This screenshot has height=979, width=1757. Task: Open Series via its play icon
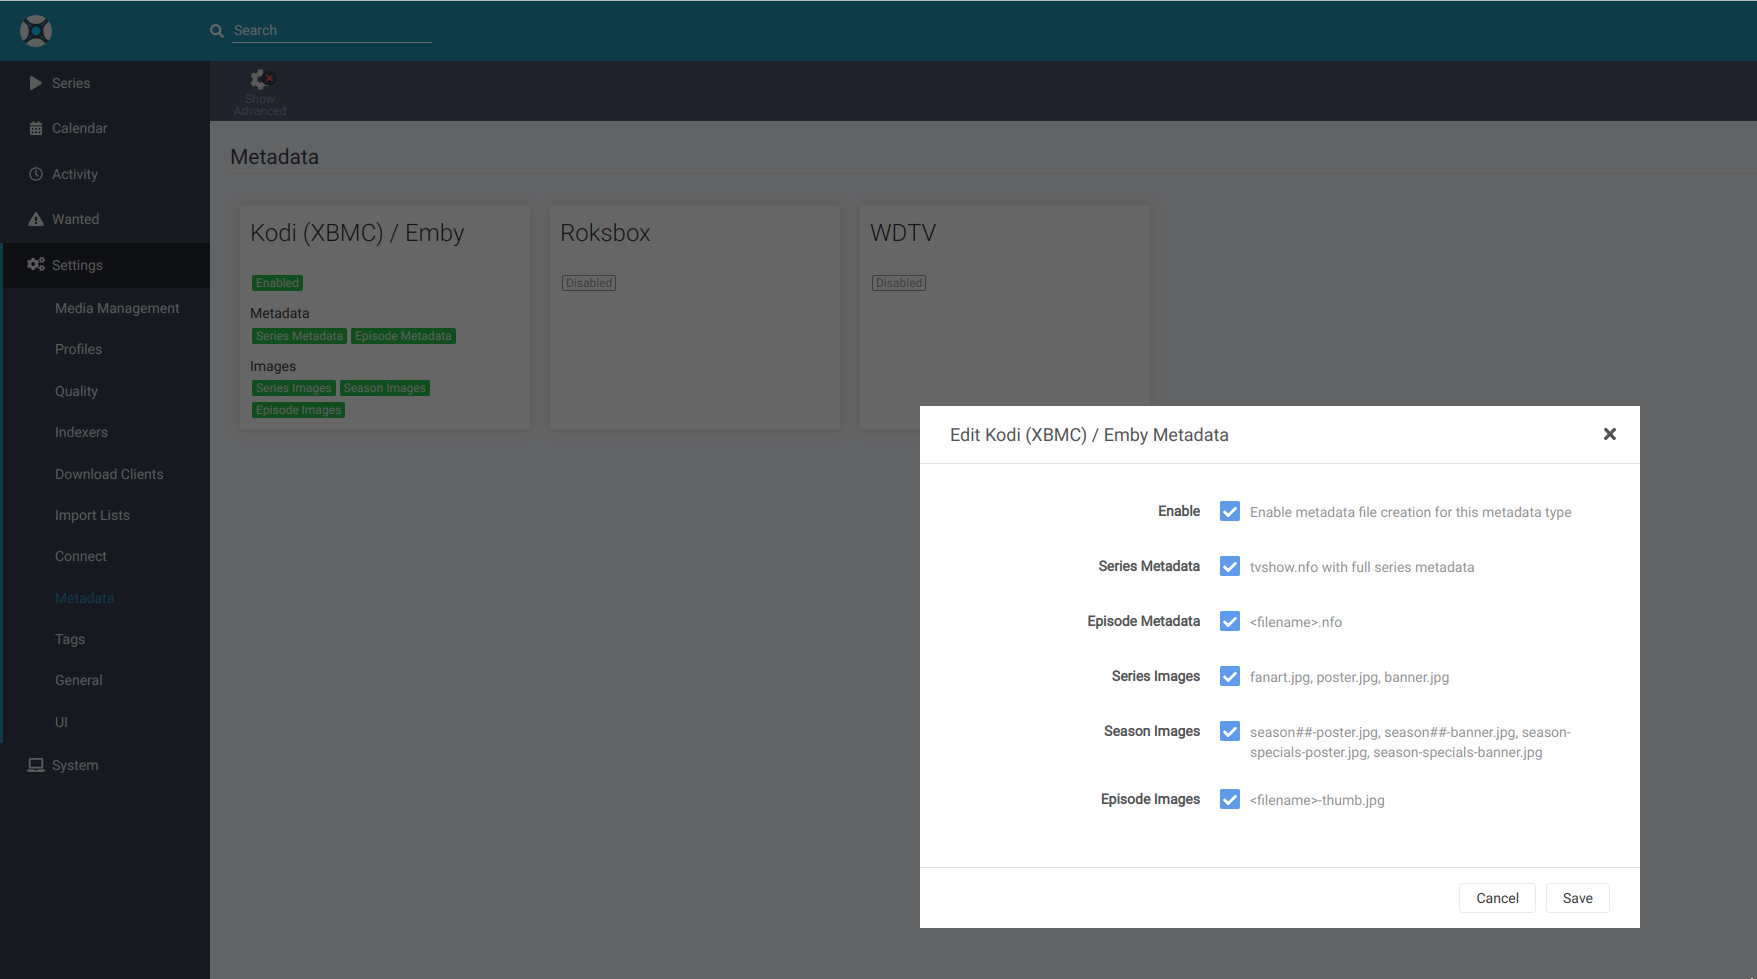click(36, 83)
